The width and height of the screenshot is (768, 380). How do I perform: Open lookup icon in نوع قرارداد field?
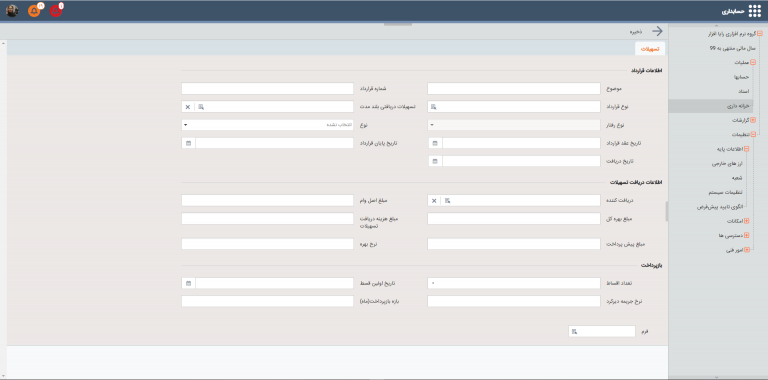coord(433,107)
